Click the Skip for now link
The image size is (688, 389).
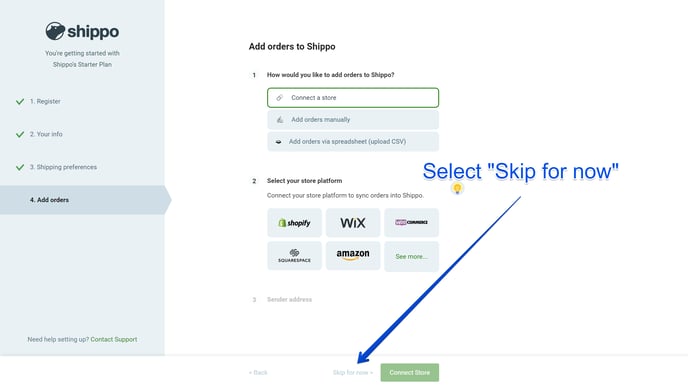(x=352, y=372)
